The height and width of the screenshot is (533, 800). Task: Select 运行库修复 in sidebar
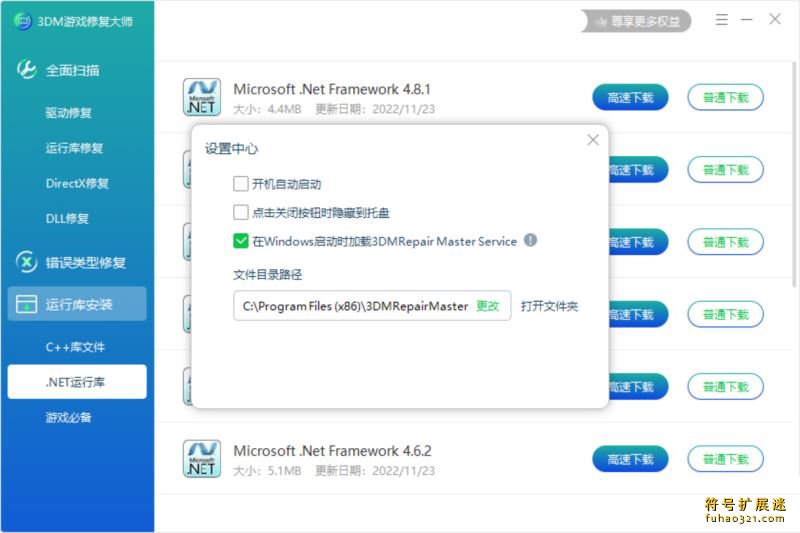pyautogui.click(x=74, y=148)
